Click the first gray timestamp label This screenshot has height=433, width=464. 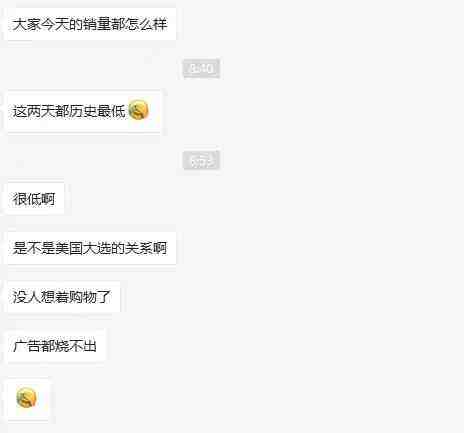(x=201, y=68)
